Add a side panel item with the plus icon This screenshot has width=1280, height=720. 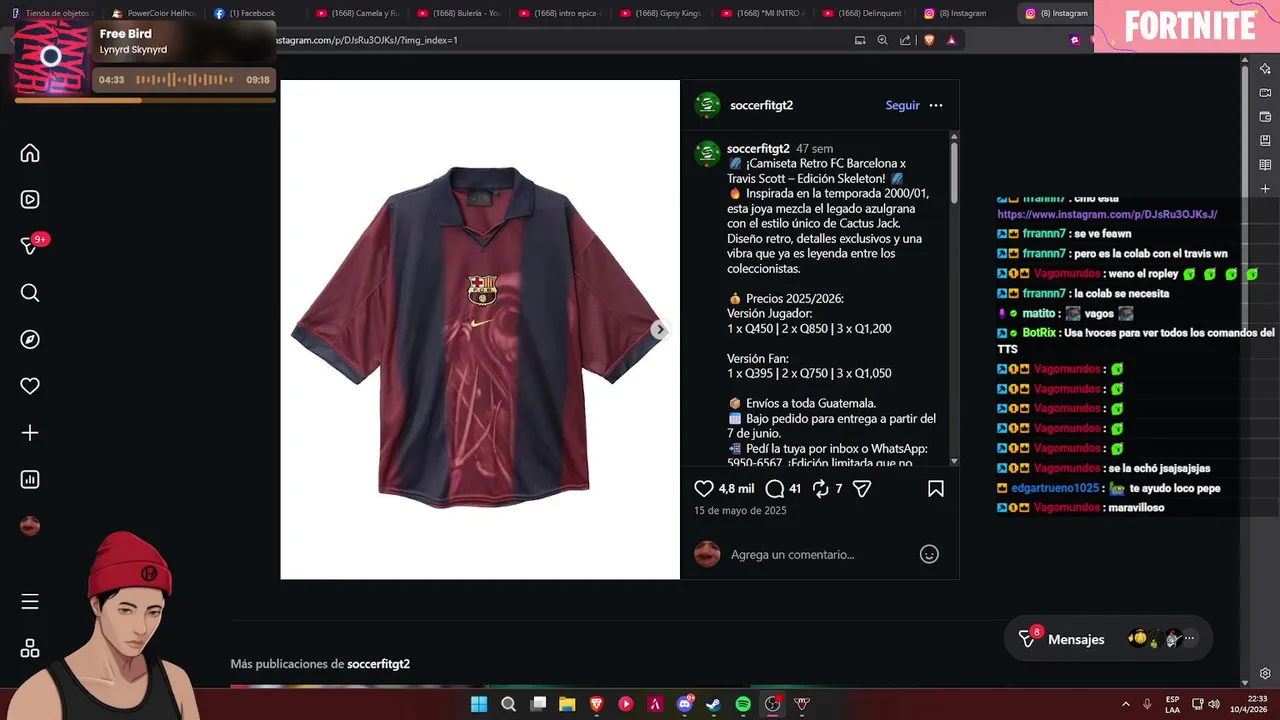pyautogui.click(x=1265, y=189)
